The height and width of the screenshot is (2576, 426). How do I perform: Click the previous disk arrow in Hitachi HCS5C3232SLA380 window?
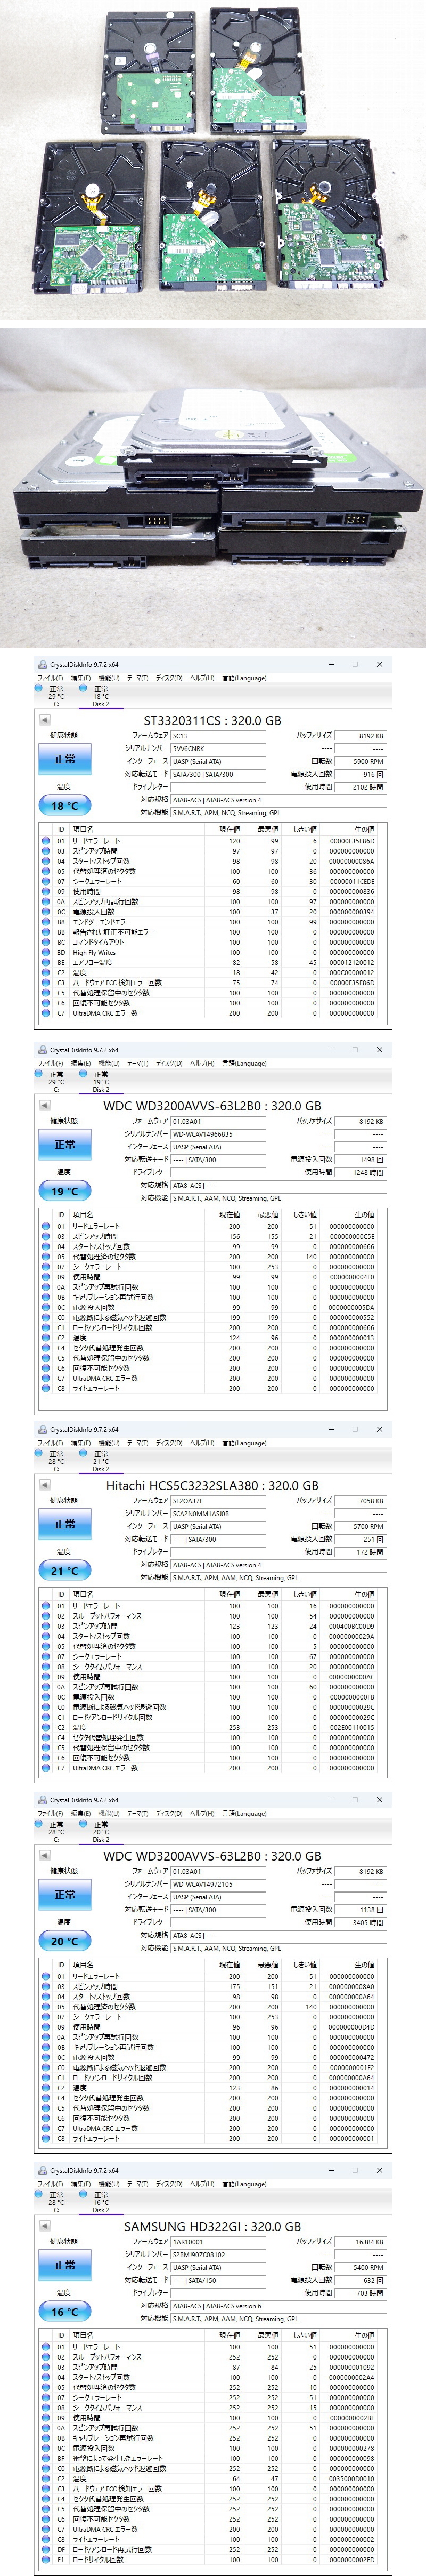(44, 1485)
